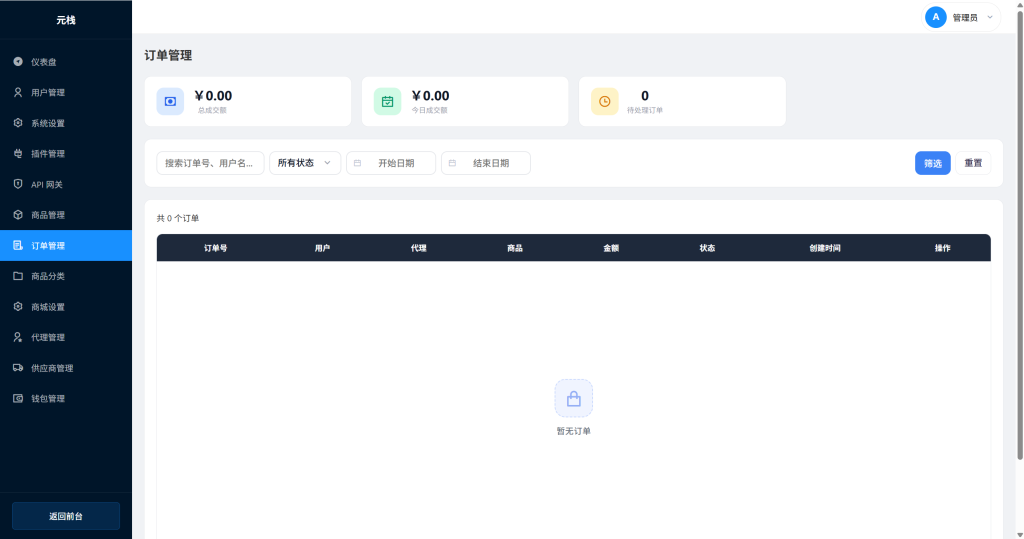Click the 系统设置 gear icon

18,123
